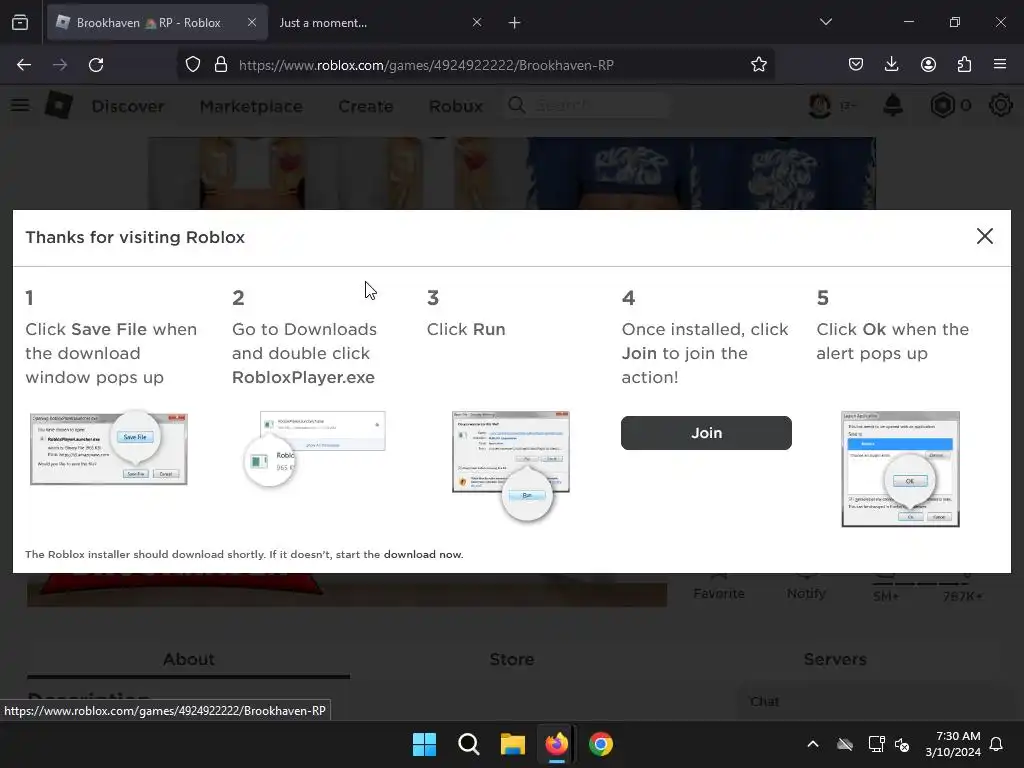Click the Firefox taskbar icon

point(556,744)
